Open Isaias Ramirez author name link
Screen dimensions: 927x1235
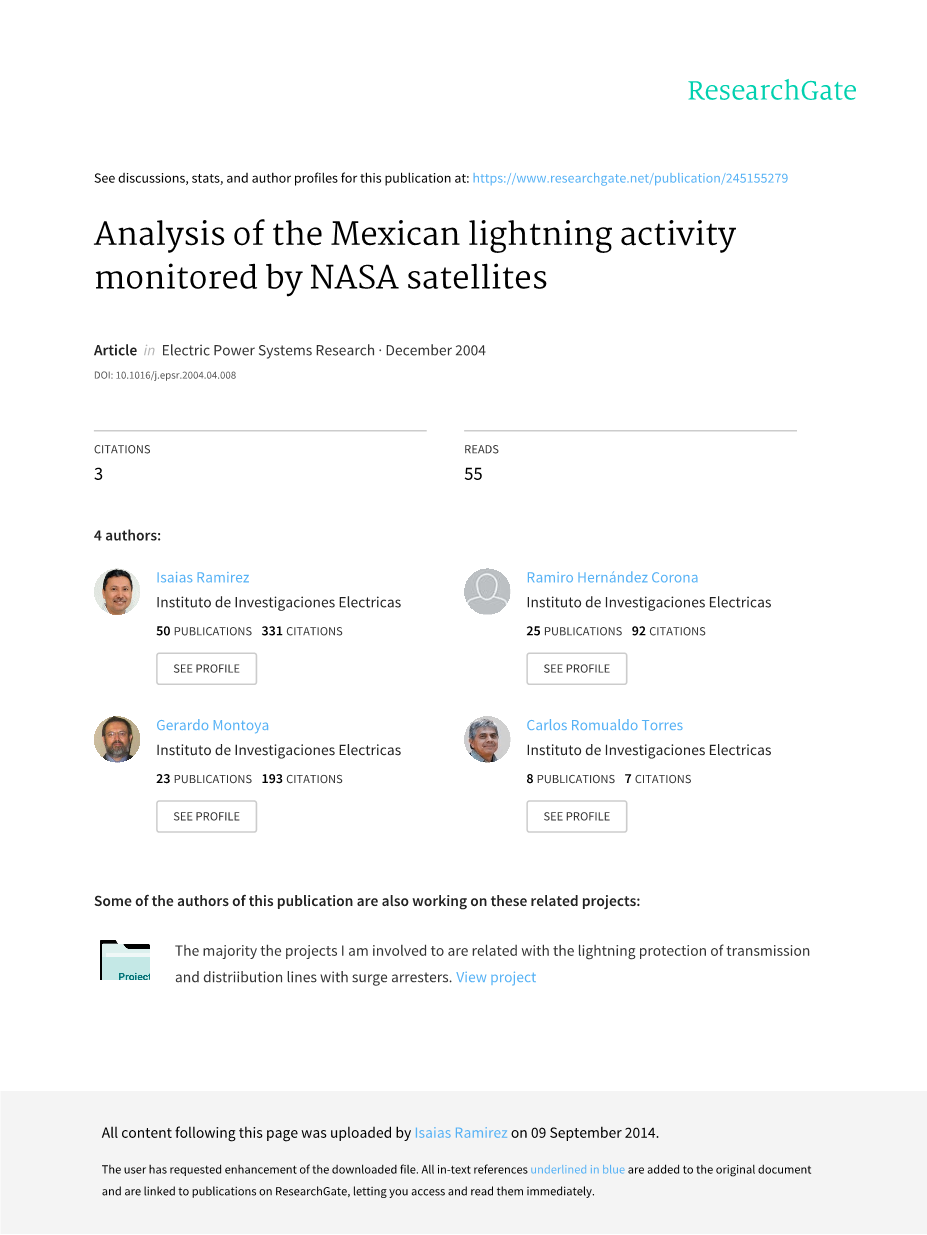tap(203, 577)
